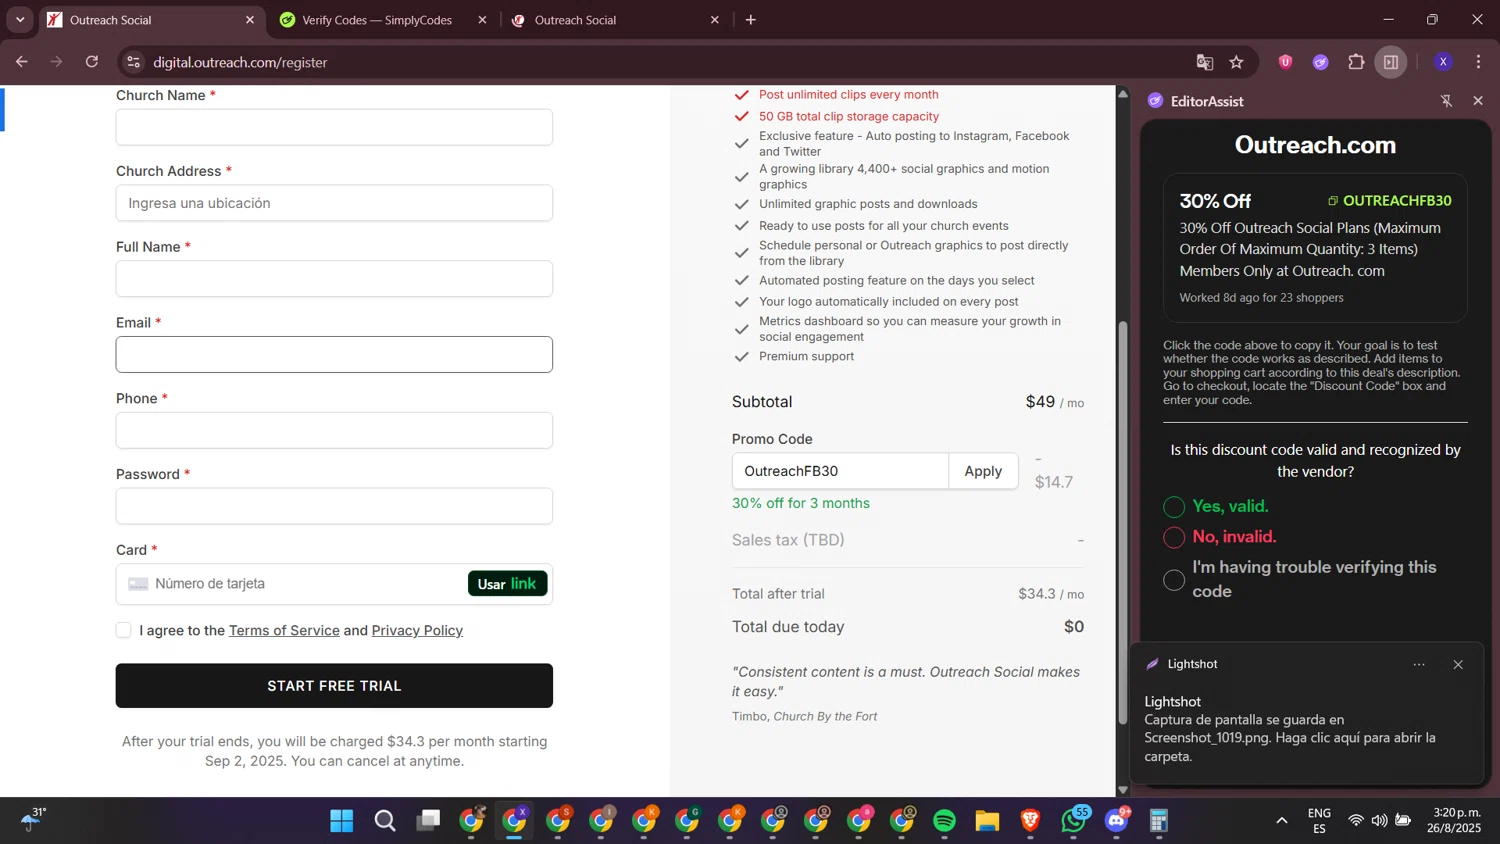Close the Verify Codes tab
Viewport: 1500px width, 844px height.
click(482, 20)
